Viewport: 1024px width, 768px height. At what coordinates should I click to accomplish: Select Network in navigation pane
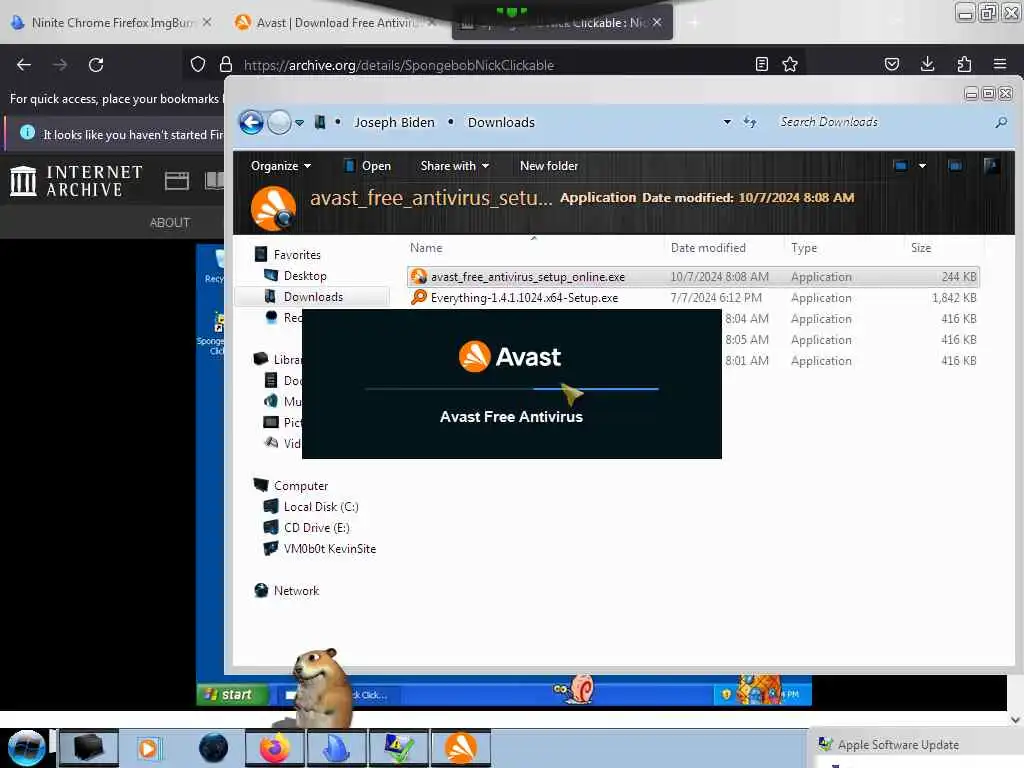[x=287, y=590]
